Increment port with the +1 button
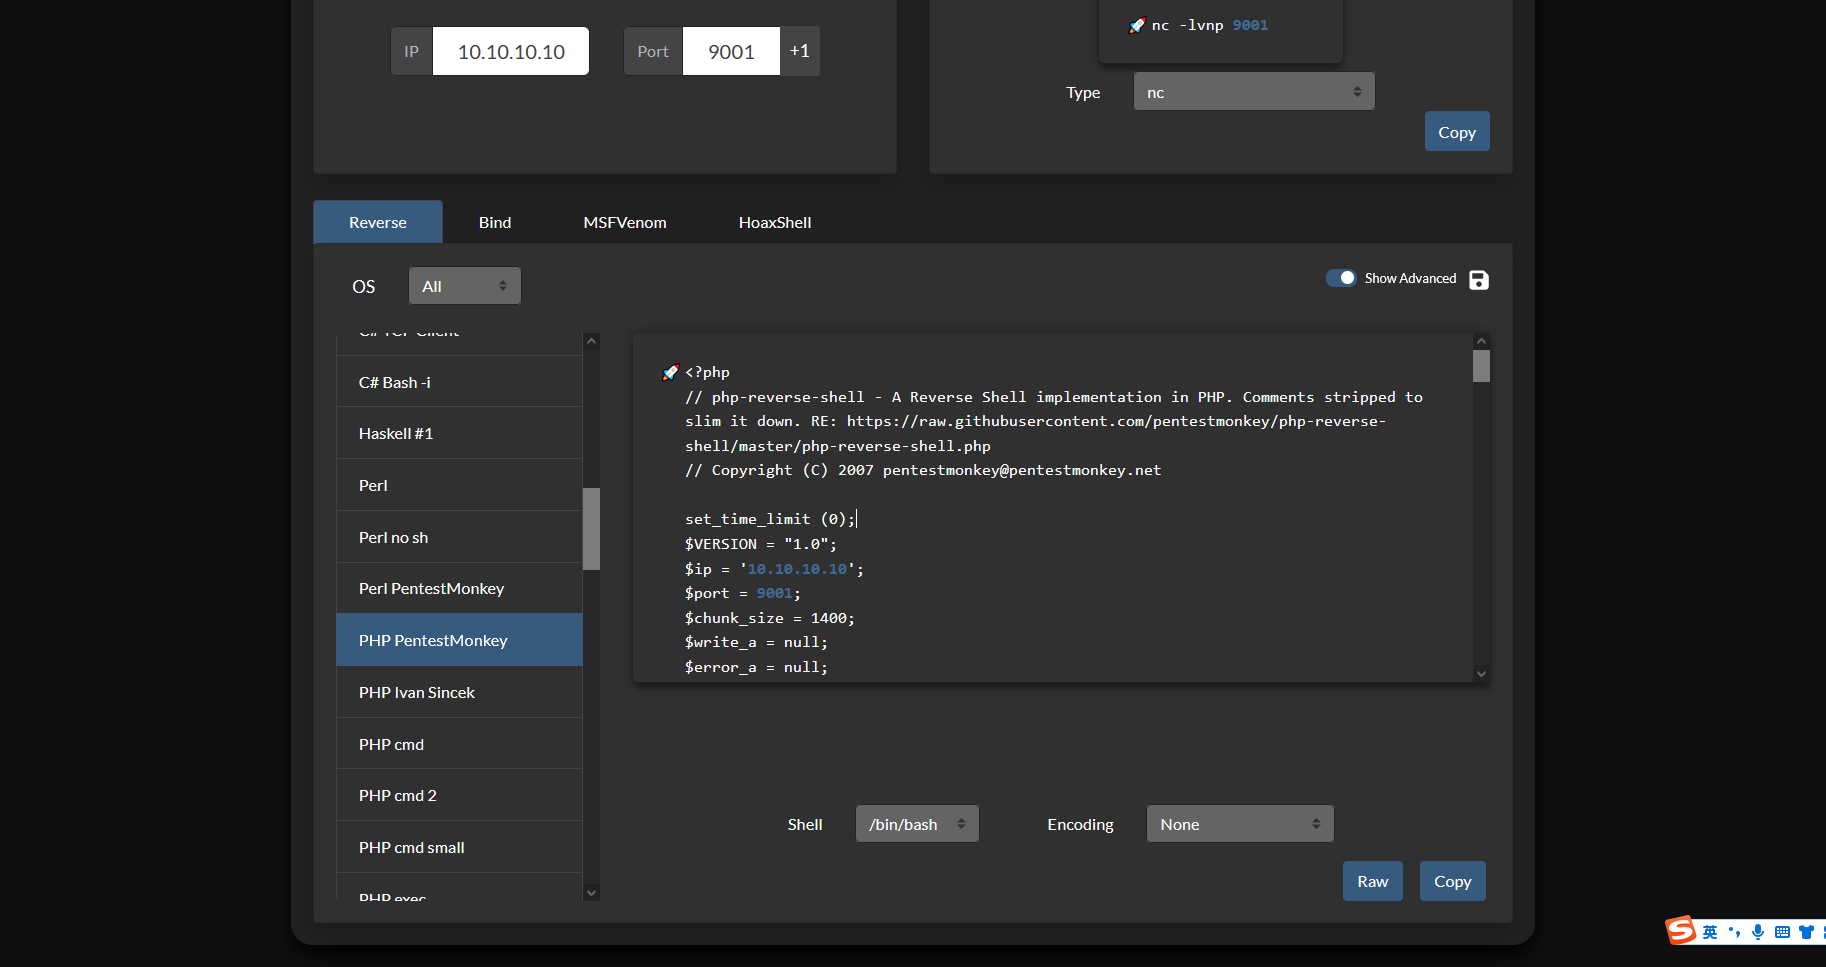The image size is (1826, 967). pos(800,51)
